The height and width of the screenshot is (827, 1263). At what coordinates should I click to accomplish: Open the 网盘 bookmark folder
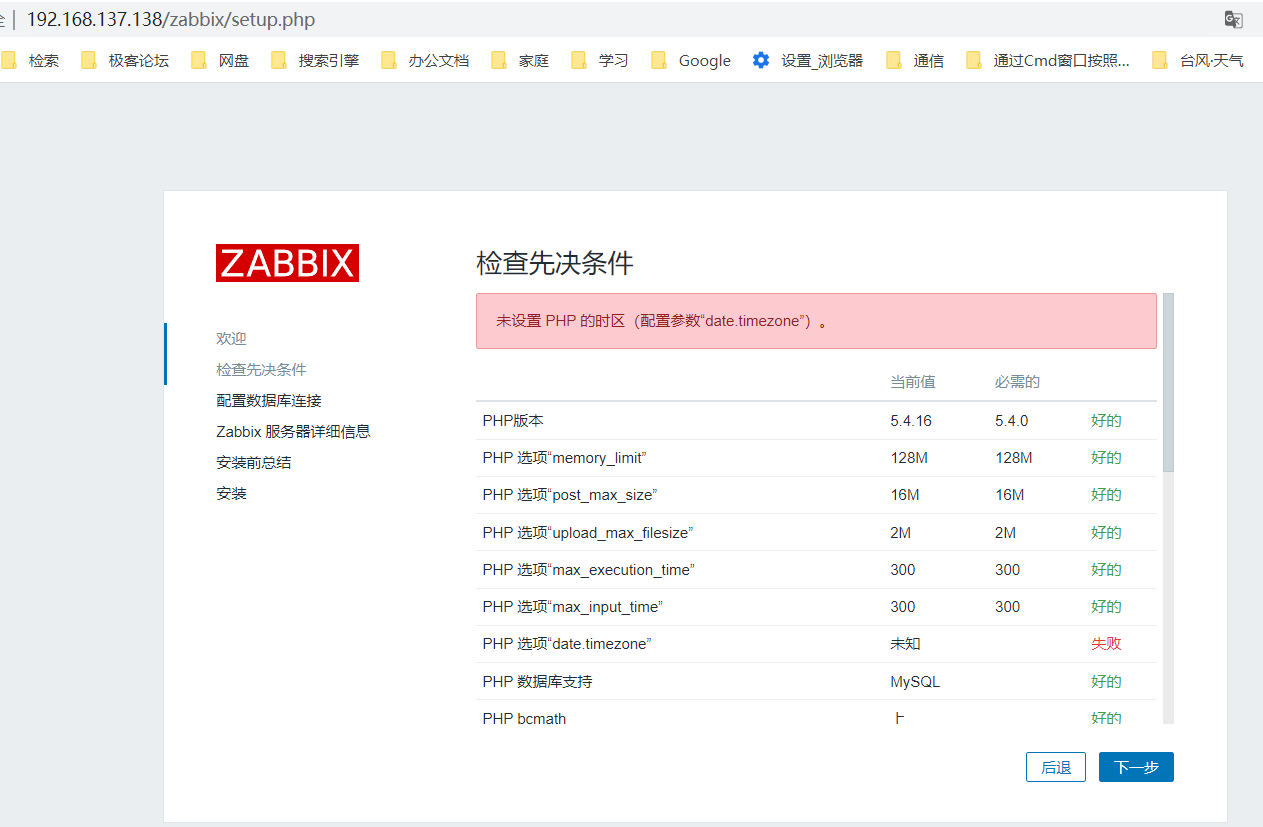(x=220, y=60)
